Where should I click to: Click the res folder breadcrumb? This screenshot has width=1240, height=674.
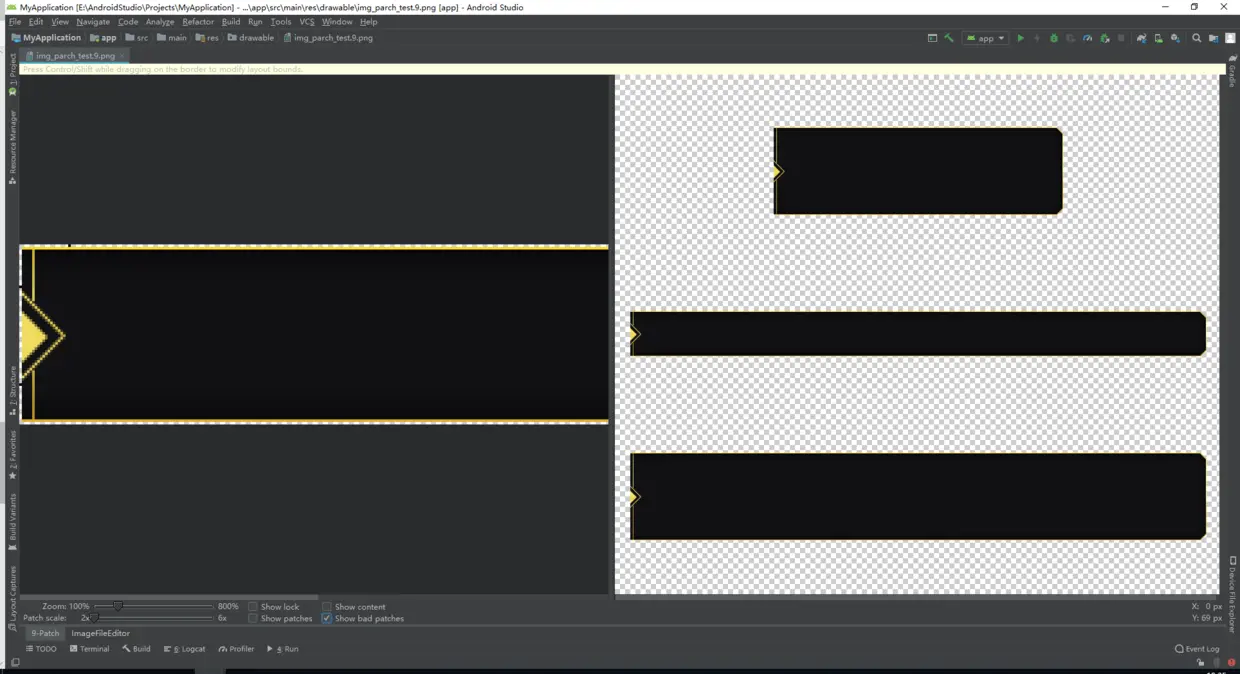[207, 38]
